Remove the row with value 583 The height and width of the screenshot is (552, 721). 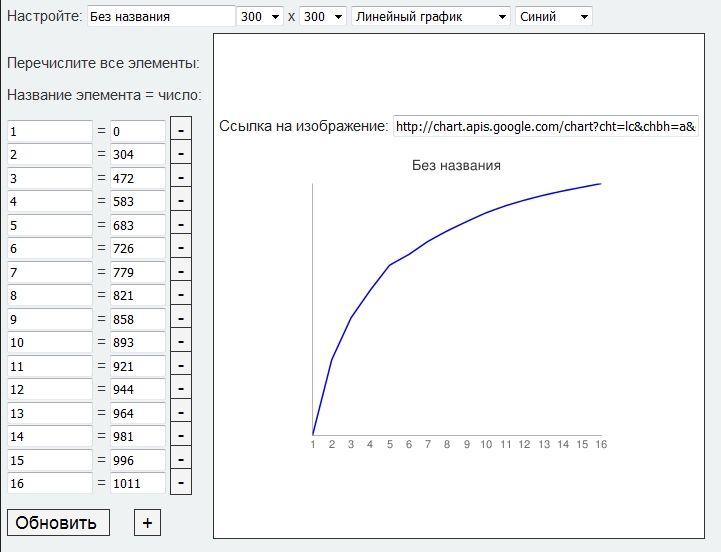point(181,201)
